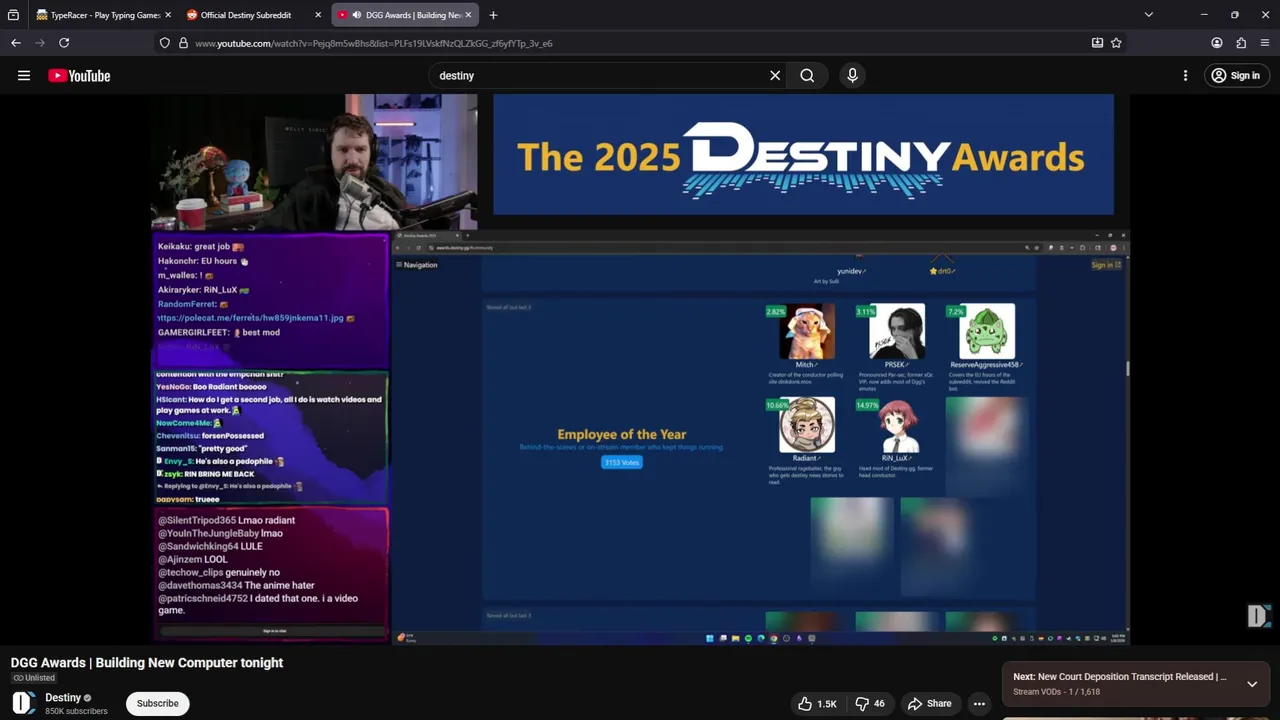Close the Official Destiny Subreddit tab

tap(318, 15)
